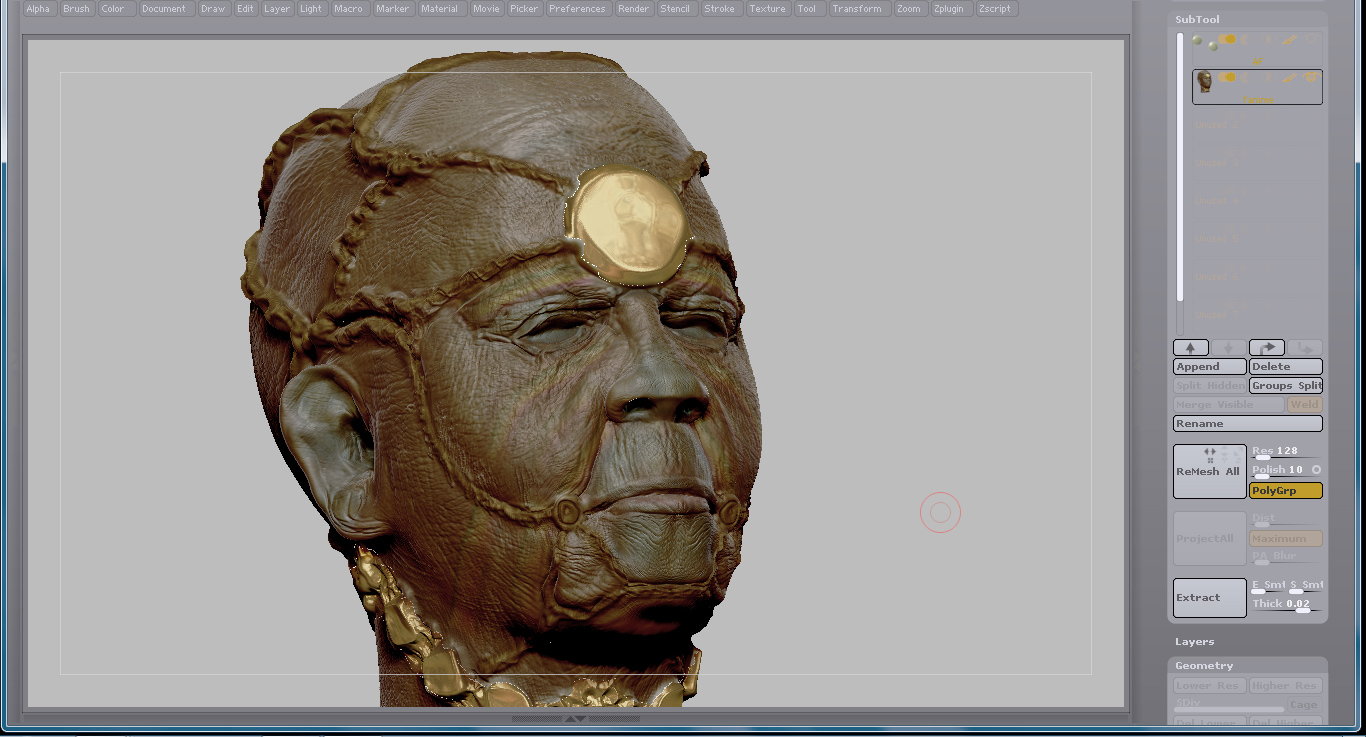Open the Render menu

point(634,9)
